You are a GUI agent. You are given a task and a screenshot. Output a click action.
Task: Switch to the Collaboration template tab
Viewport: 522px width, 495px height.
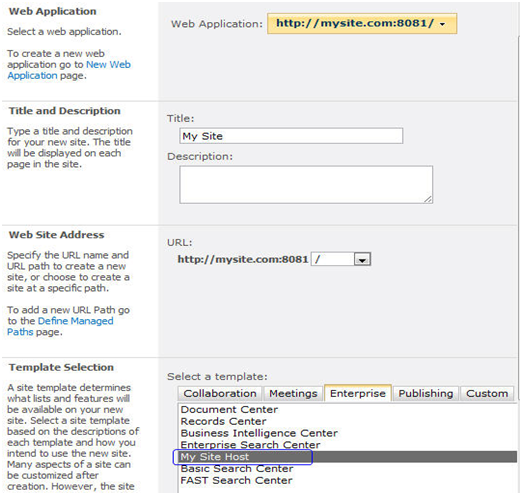[x=220, y=393]
